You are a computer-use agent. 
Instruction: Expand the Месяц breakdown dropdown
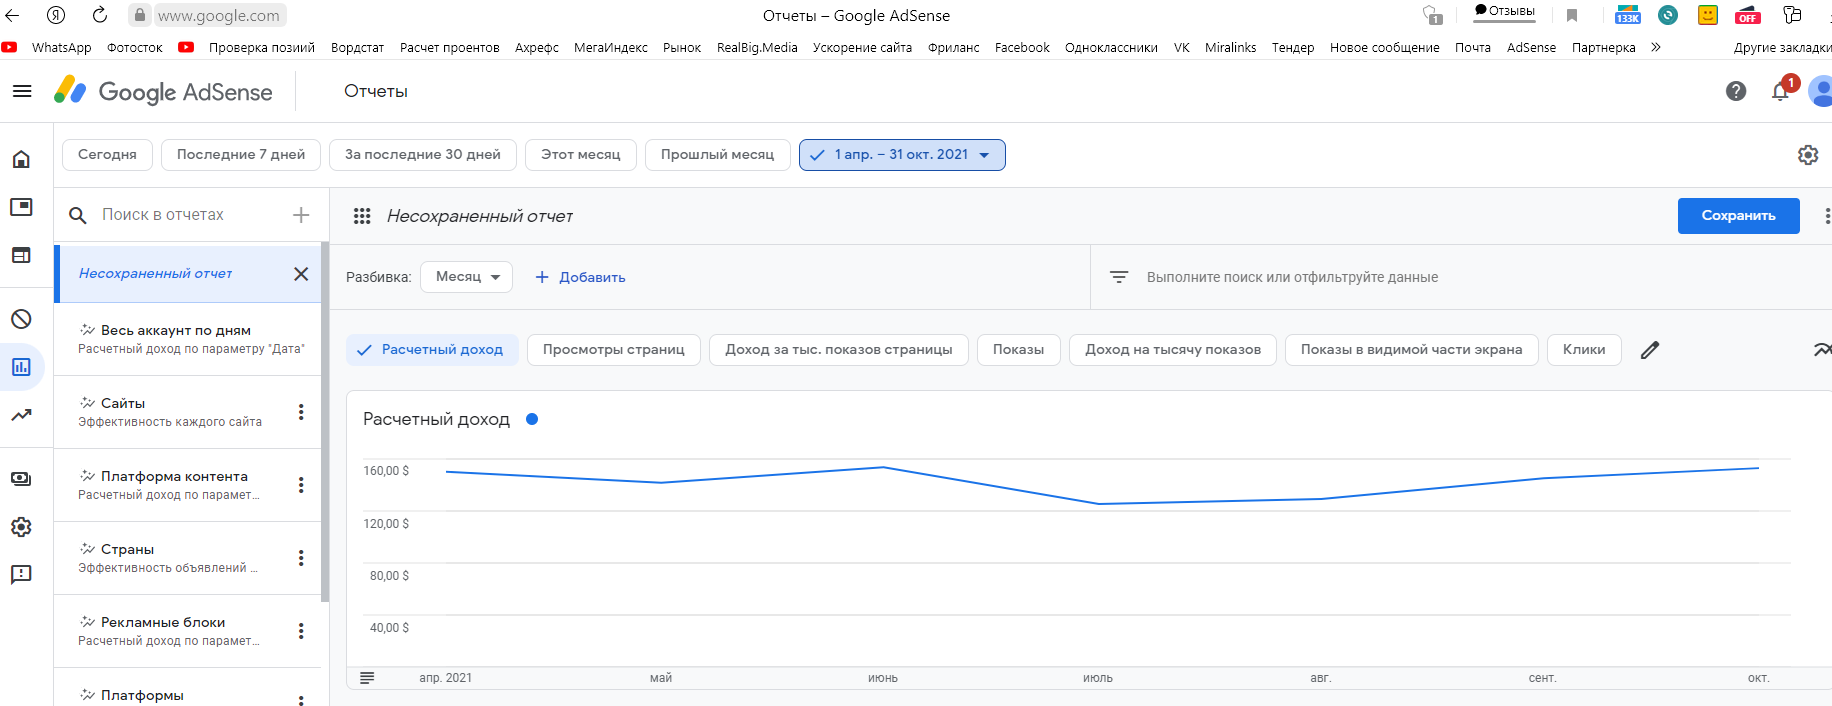pyautogui.click(x=466, y=277)
